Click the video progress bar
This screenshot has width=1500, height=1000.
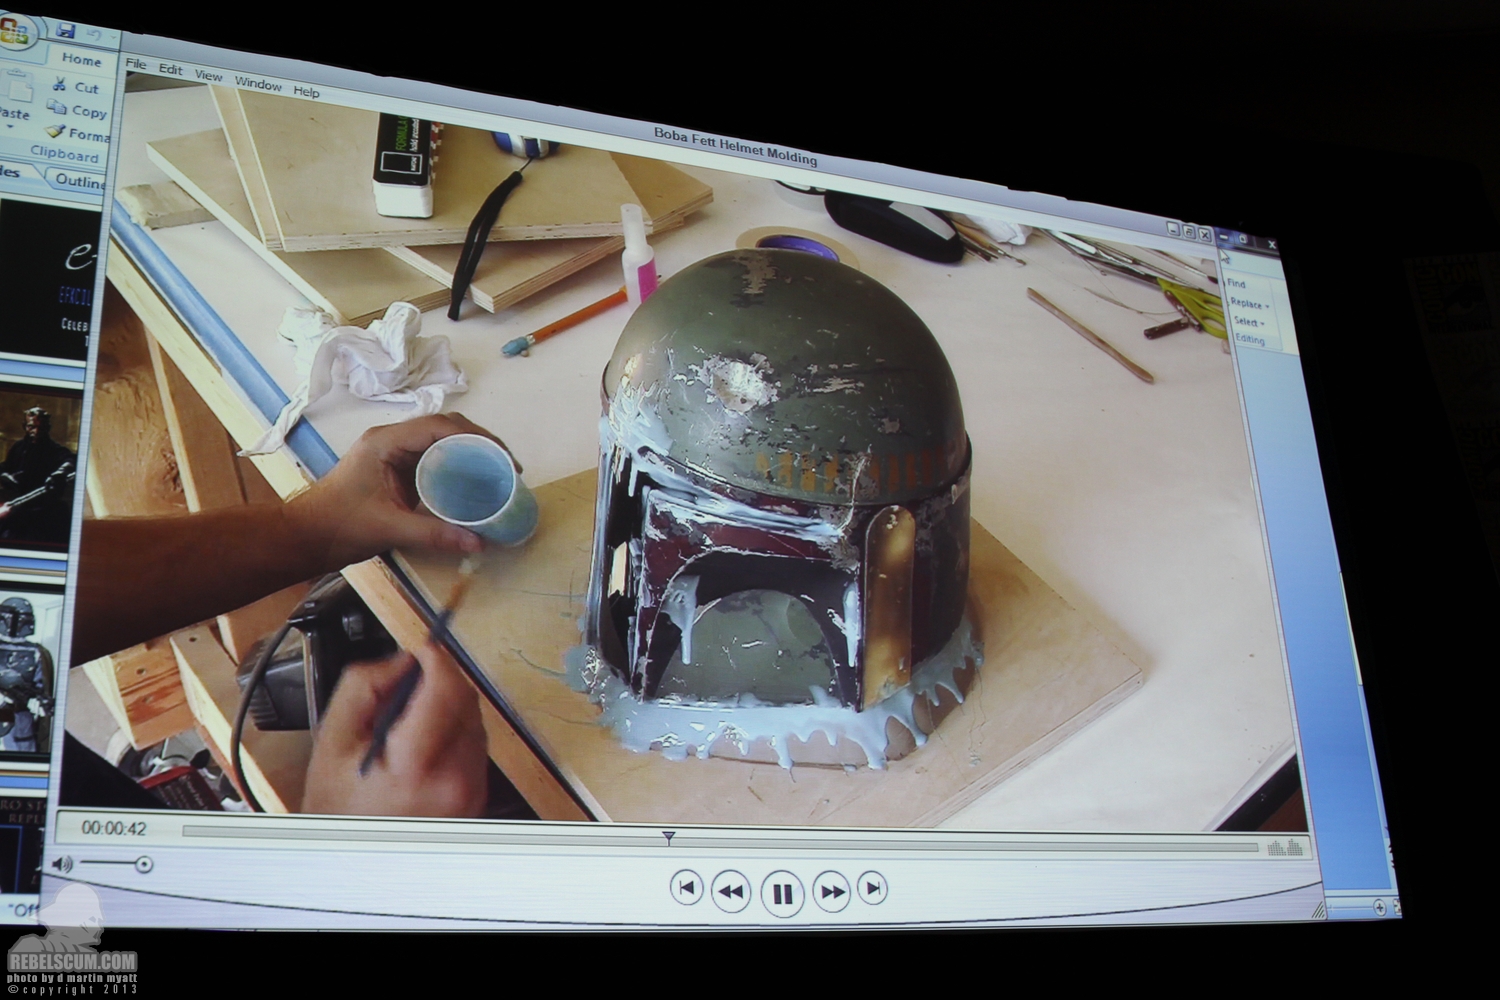coord(720,838)
